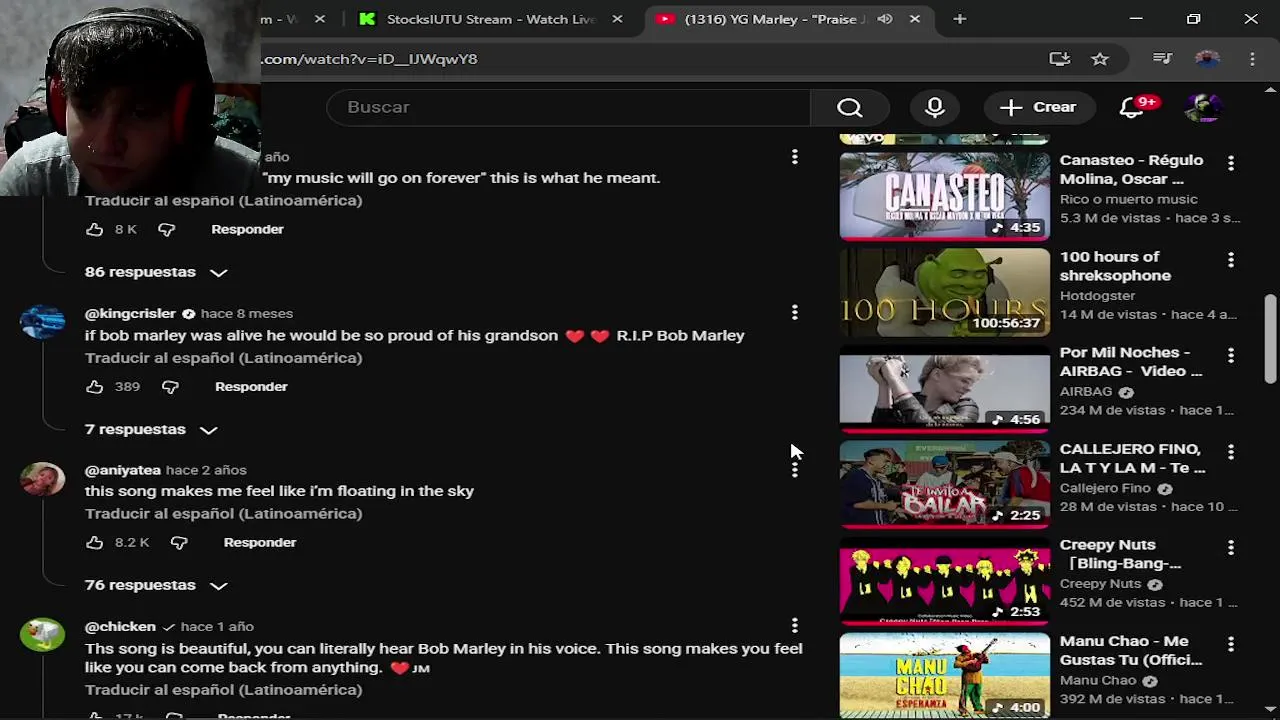
Task: Open @kingcrisler channel link
Action: (x=130, y=313)
